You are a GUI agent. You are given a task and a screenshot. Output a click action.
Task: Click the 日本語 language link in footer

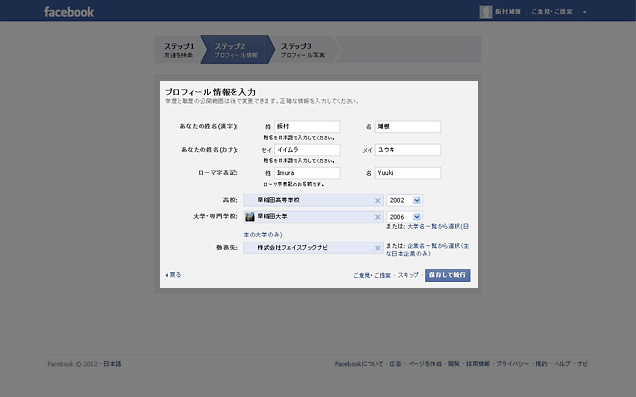click(112, 364)
